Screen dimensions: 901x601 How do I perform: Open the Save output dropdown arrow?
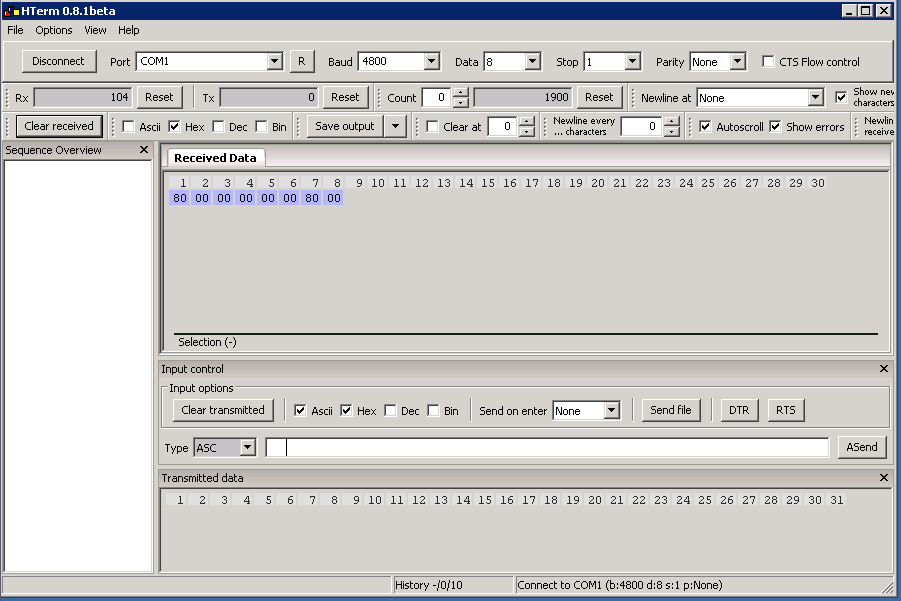pos(395,126)
